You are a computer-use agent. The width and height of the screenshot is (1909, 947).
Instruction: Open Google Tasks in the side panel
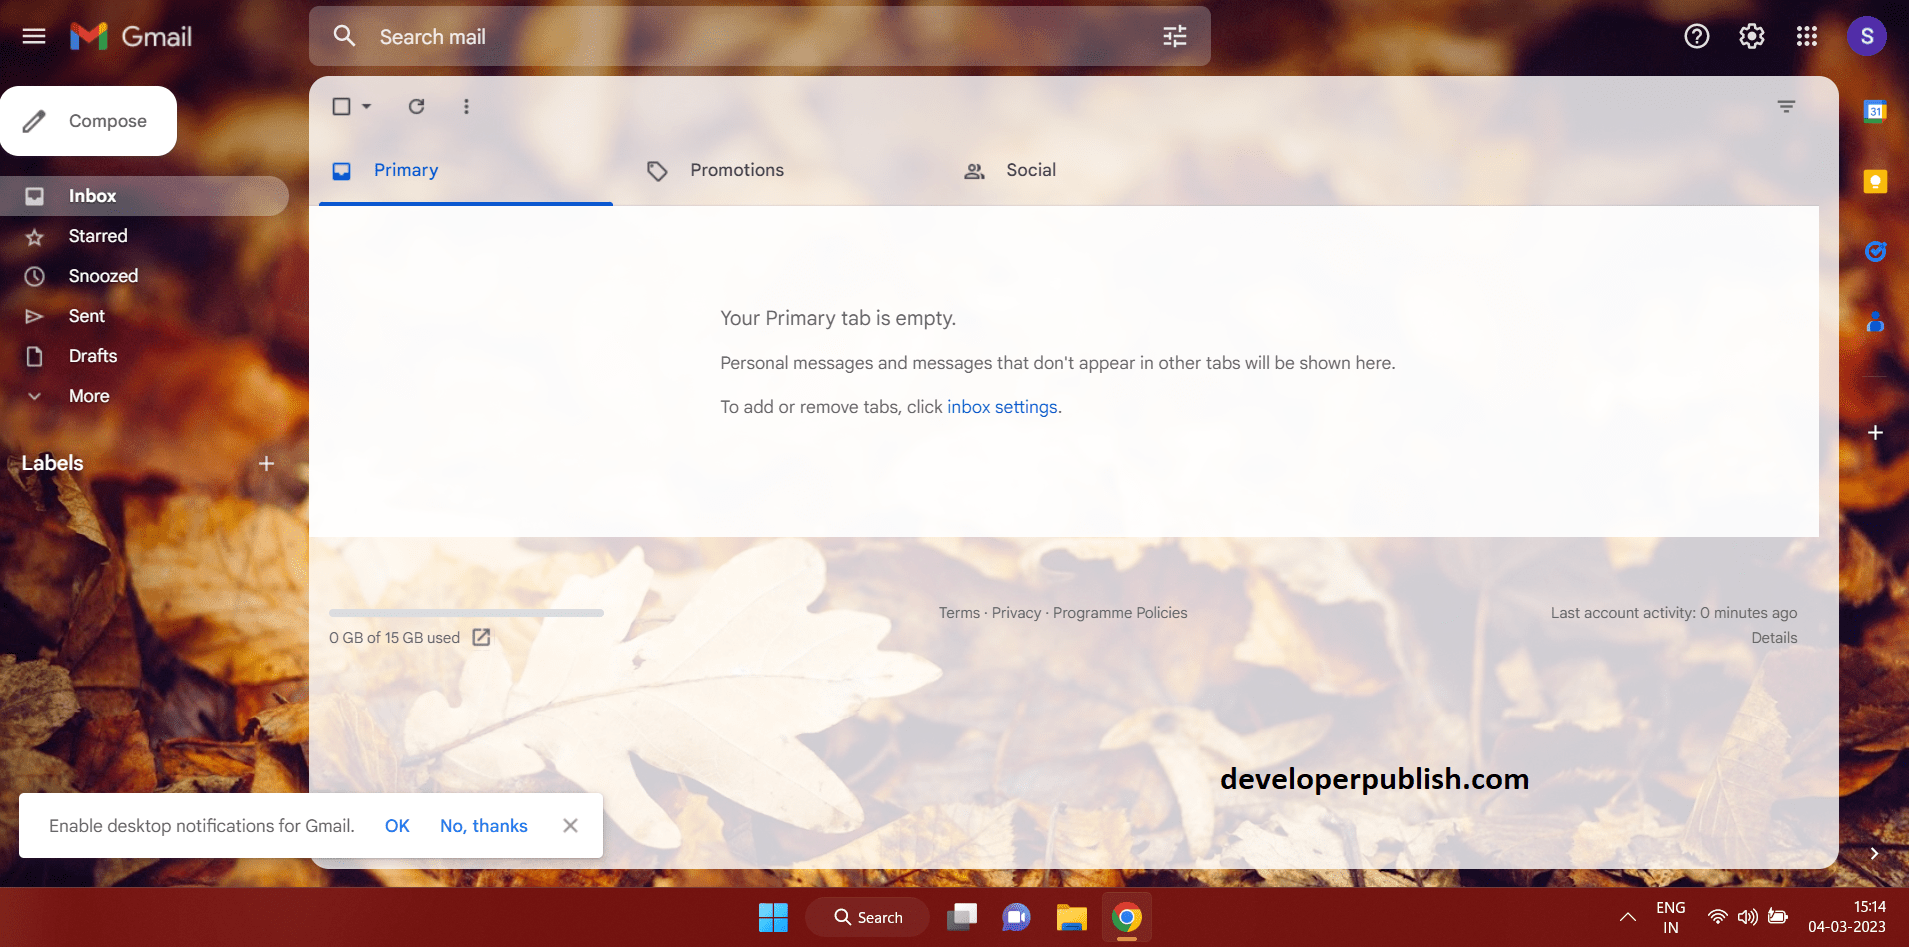pos(1876,251)
